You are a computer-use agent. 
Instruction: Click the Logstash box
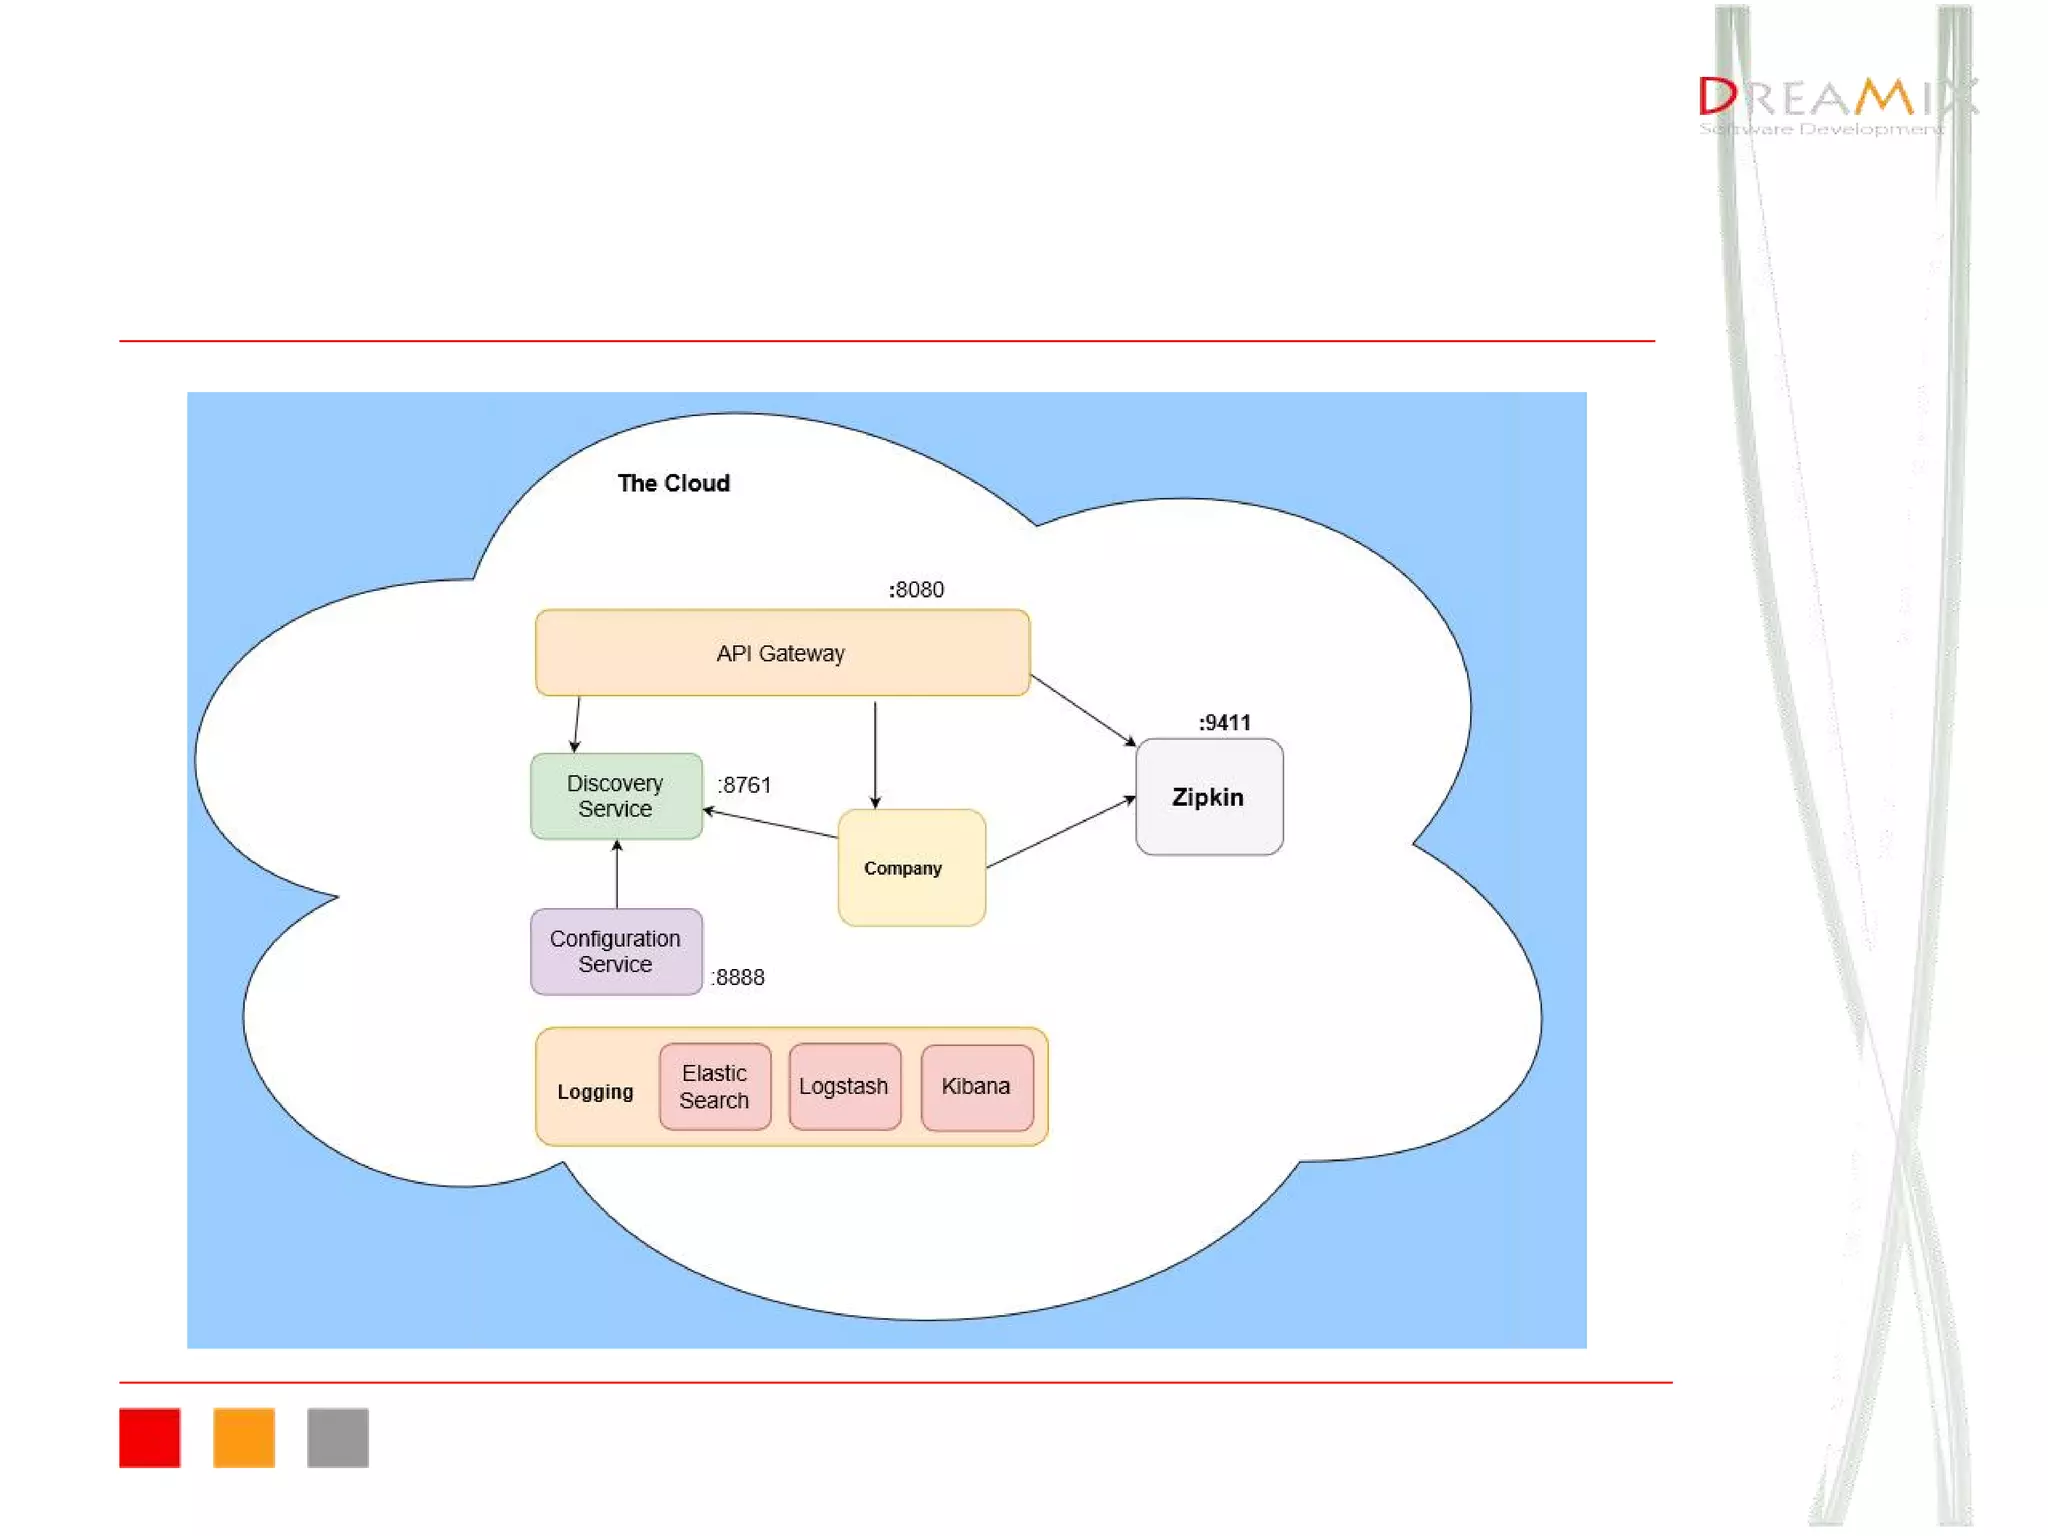click(x=844, y=1087)
